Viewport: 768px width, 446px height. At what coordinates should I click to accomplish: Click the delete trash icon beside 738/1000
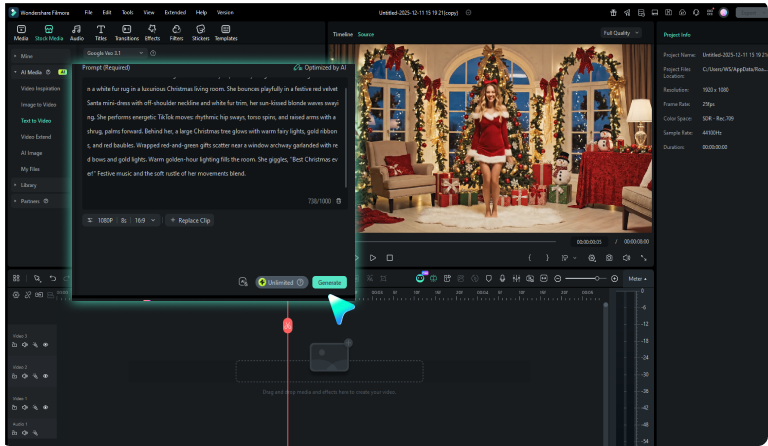[338, 201]
